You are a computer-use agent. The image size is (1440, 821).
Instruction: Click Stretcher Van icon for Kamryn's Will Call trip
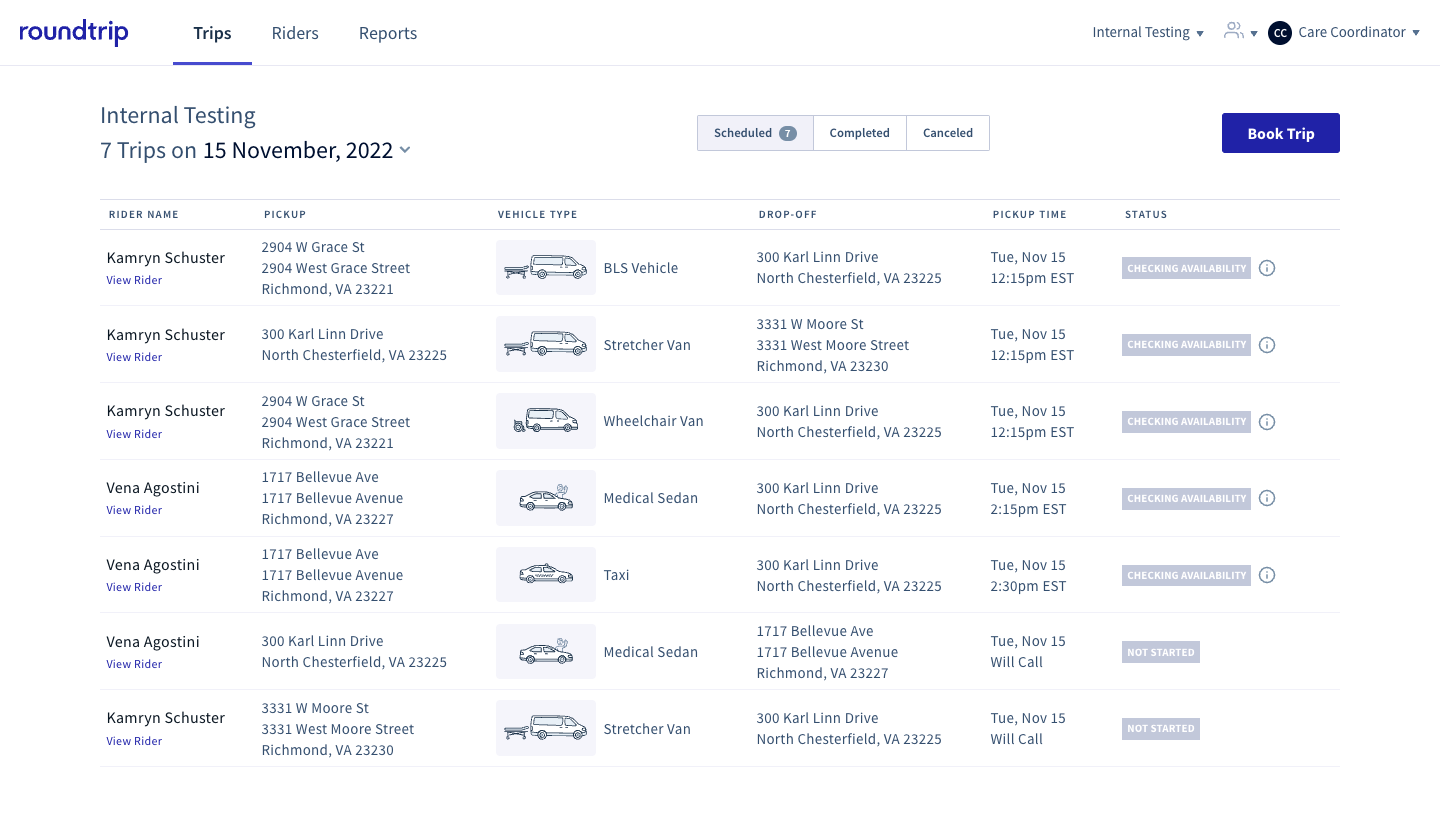coord(546,729)
